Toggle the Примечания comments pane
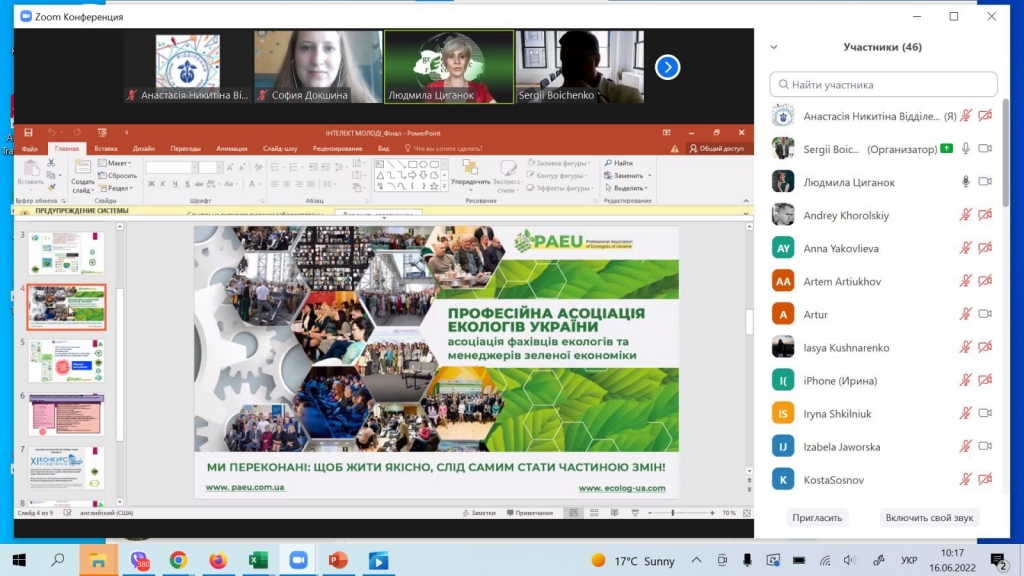 tap(530, 513)
